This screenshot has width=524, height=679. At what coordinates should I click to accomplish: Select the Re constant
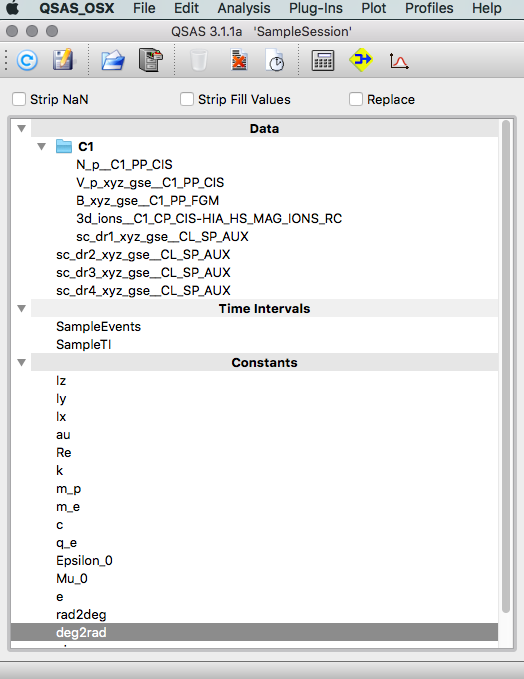point(64,453)
